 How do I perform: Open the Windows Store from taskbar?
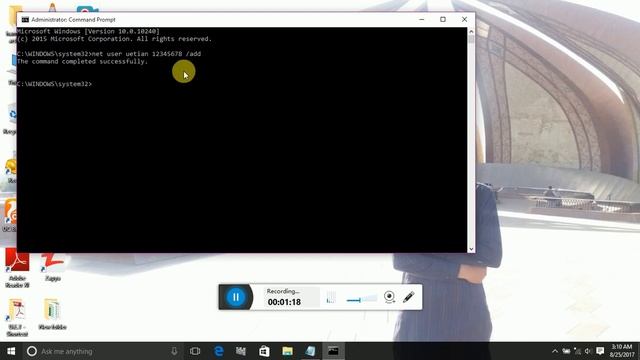[x=264, y=351]
